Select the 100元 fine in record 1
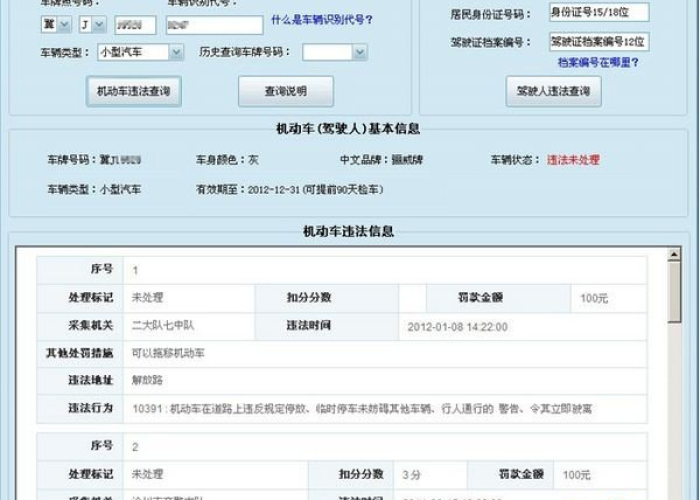The width and height of the screenshot is (700, 500). pyautogui.click(x=594, y=298)
